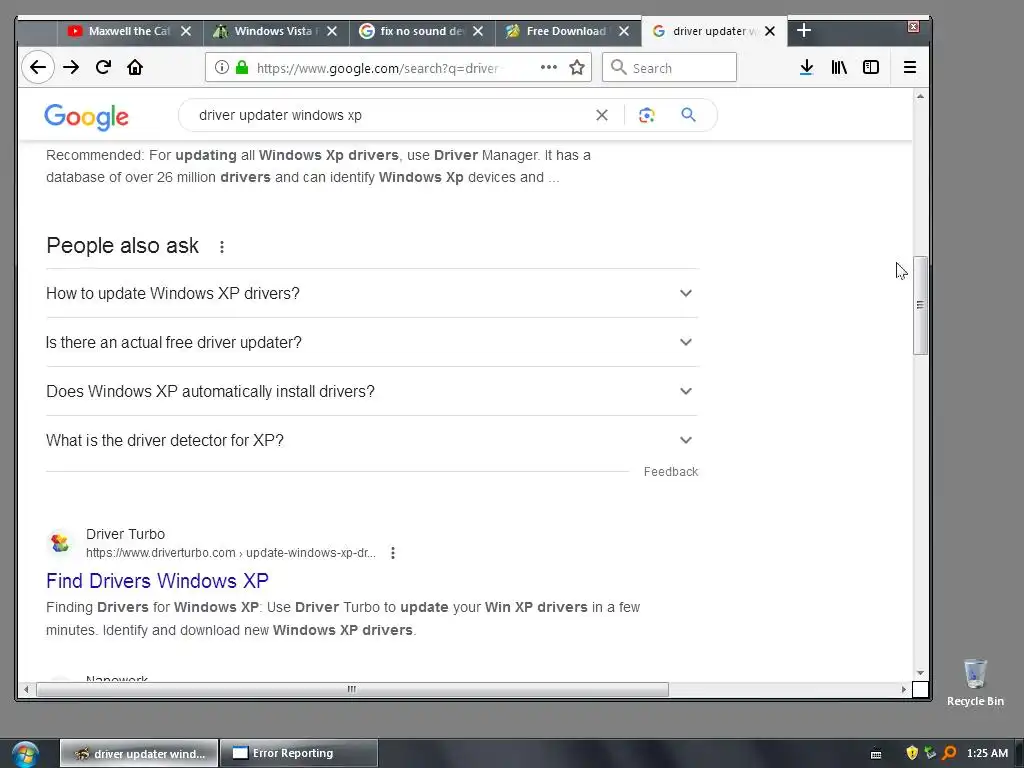The image size is (1024, 768).
Task: Open the Recycle Bin on the desktop
Action: (975, 682)
